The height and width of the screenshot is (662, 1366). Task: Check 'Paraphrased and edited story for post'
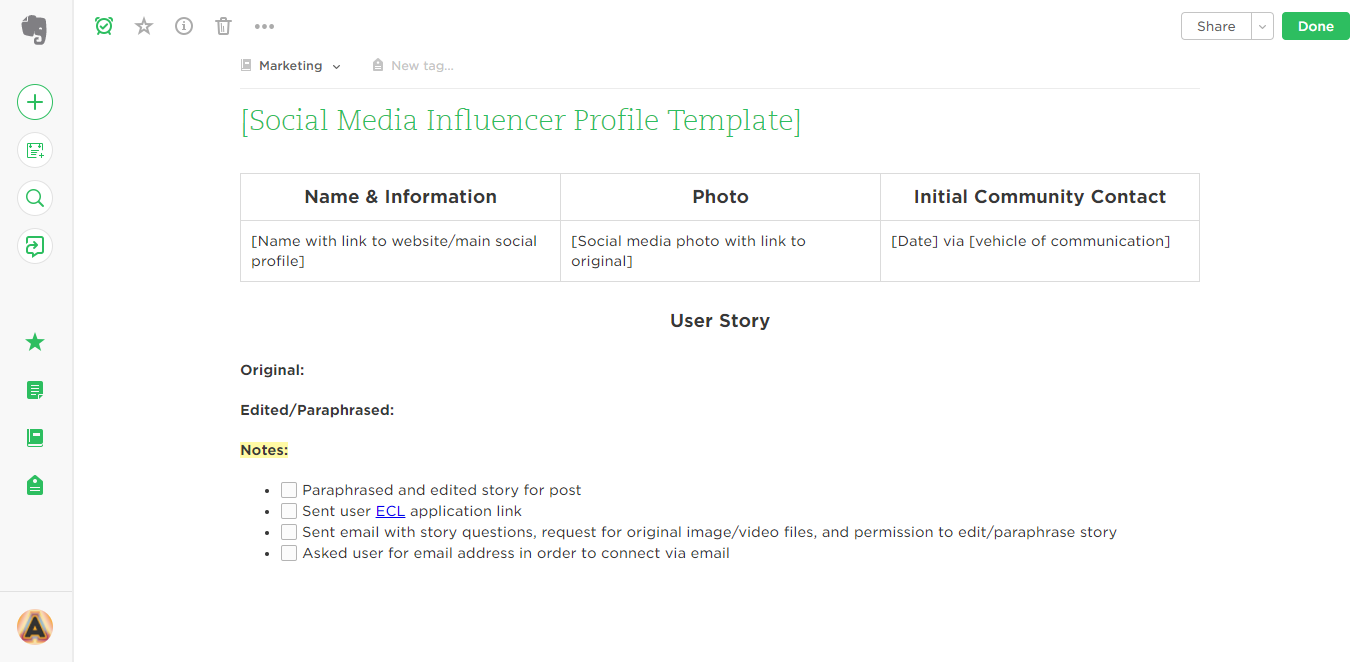coord(289,490)
